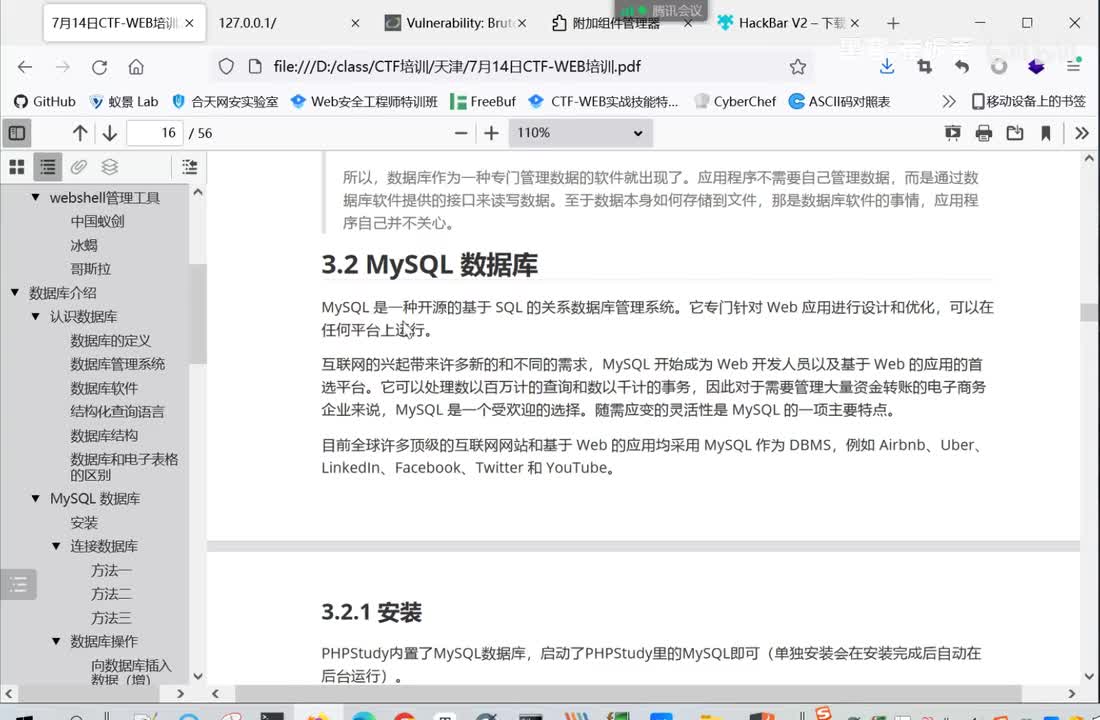The width and height of the screenshot is (1100, 720).
Task: Go to next PDF page arrow
Action: pyautogui.click(x=109, y=133)
